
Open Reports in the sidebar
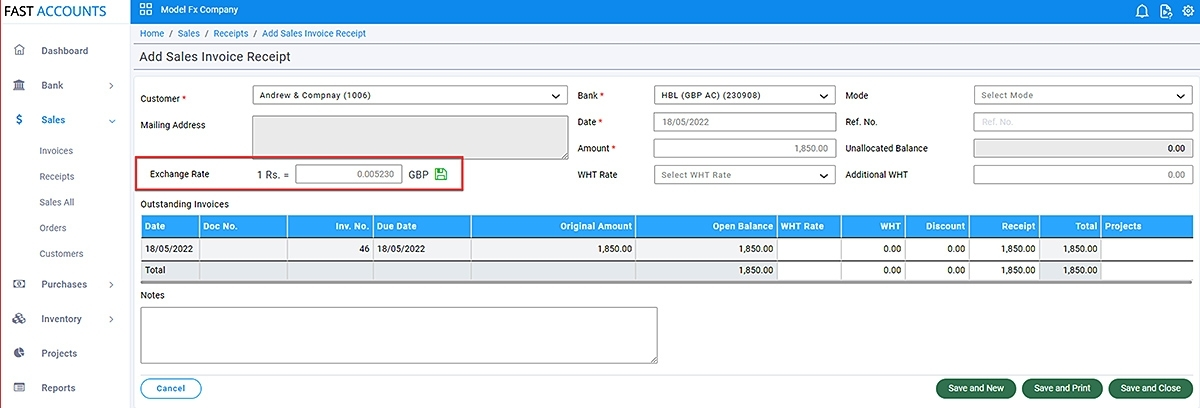tap(58, 388)
